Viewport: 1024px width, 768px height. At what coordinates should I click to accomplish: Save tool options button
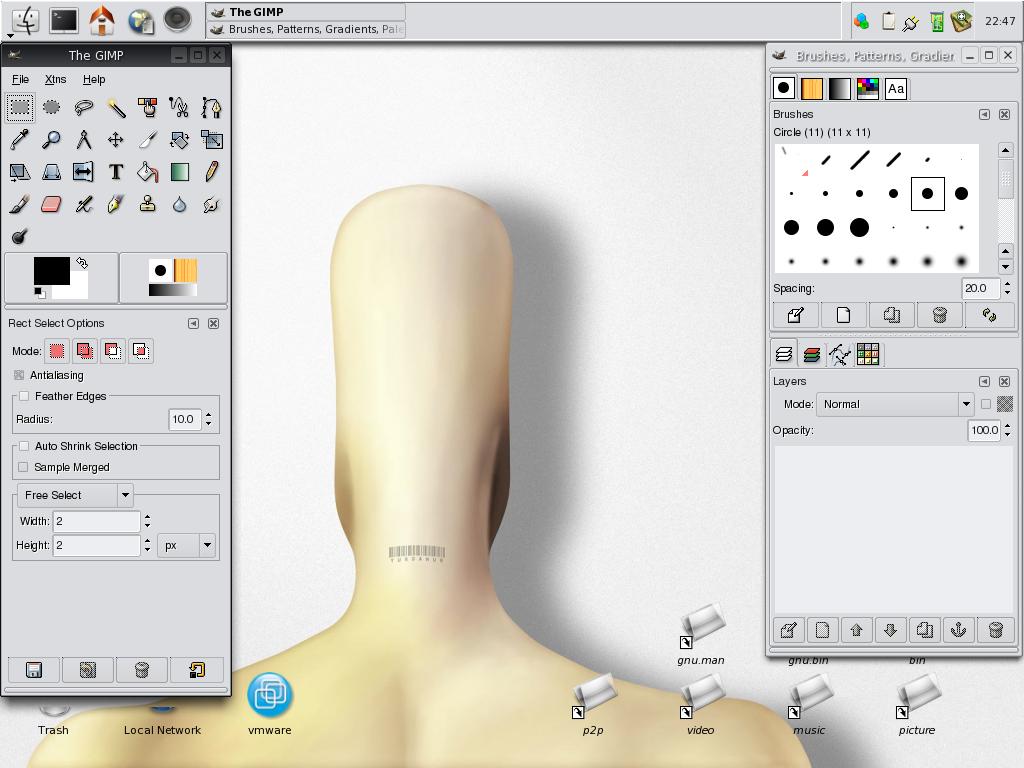34,670
